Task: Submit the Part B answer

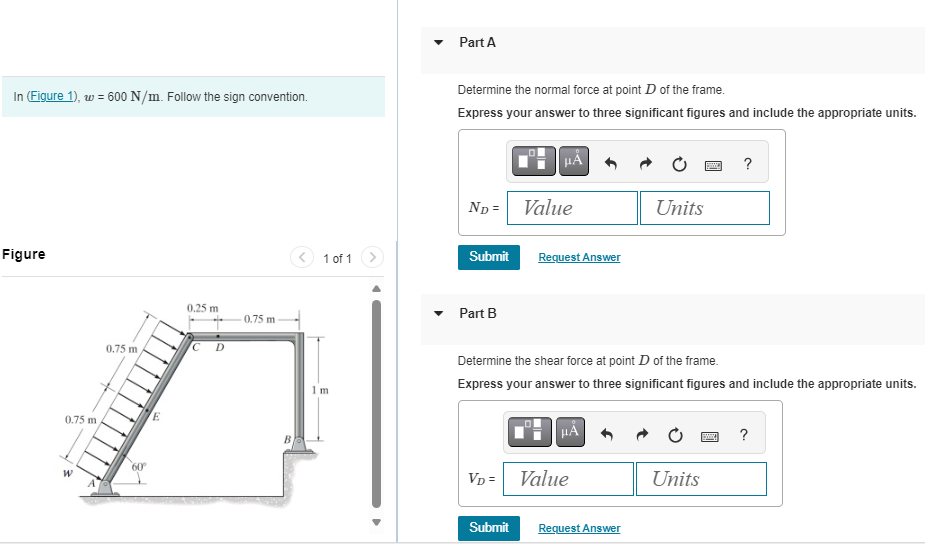Action: [x=488, y=528]
